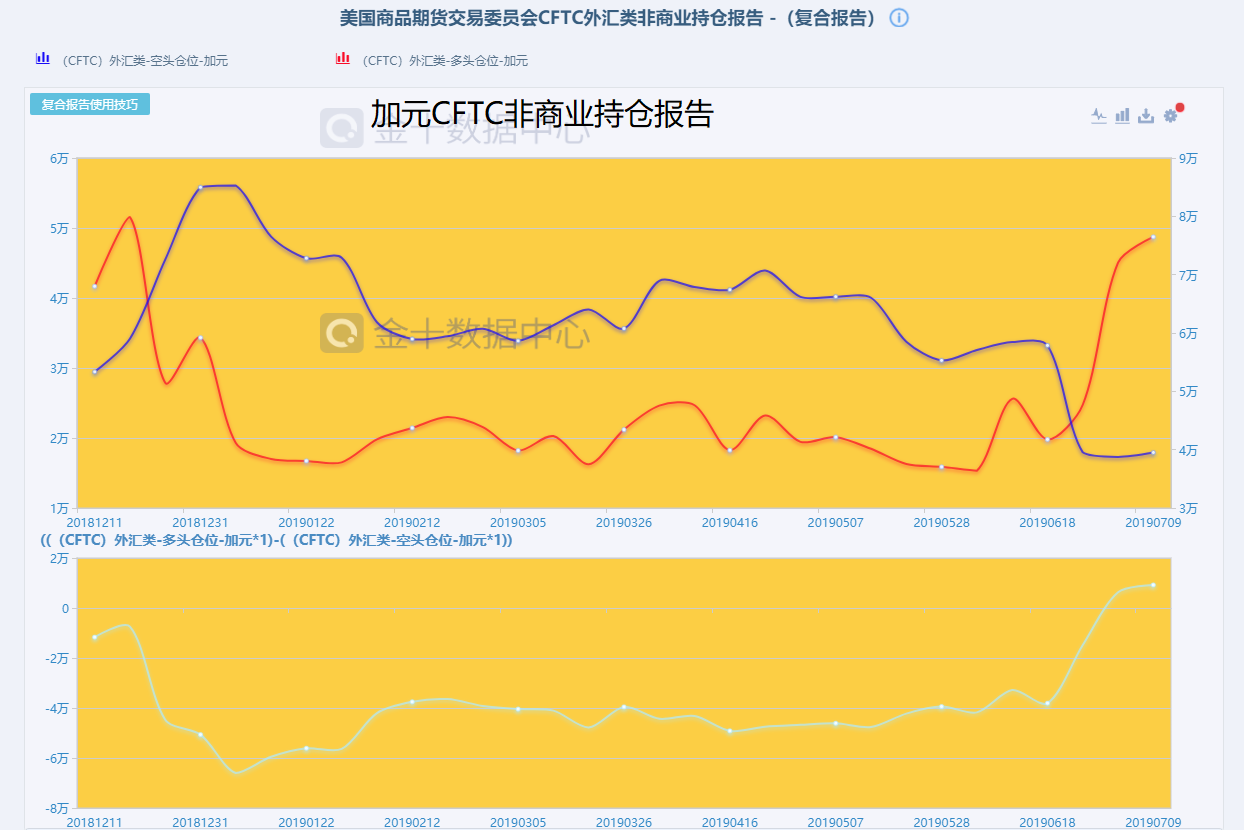
Task: Toggle the 多头仓位-加元 series legend
Action: (x=445, y=61)
